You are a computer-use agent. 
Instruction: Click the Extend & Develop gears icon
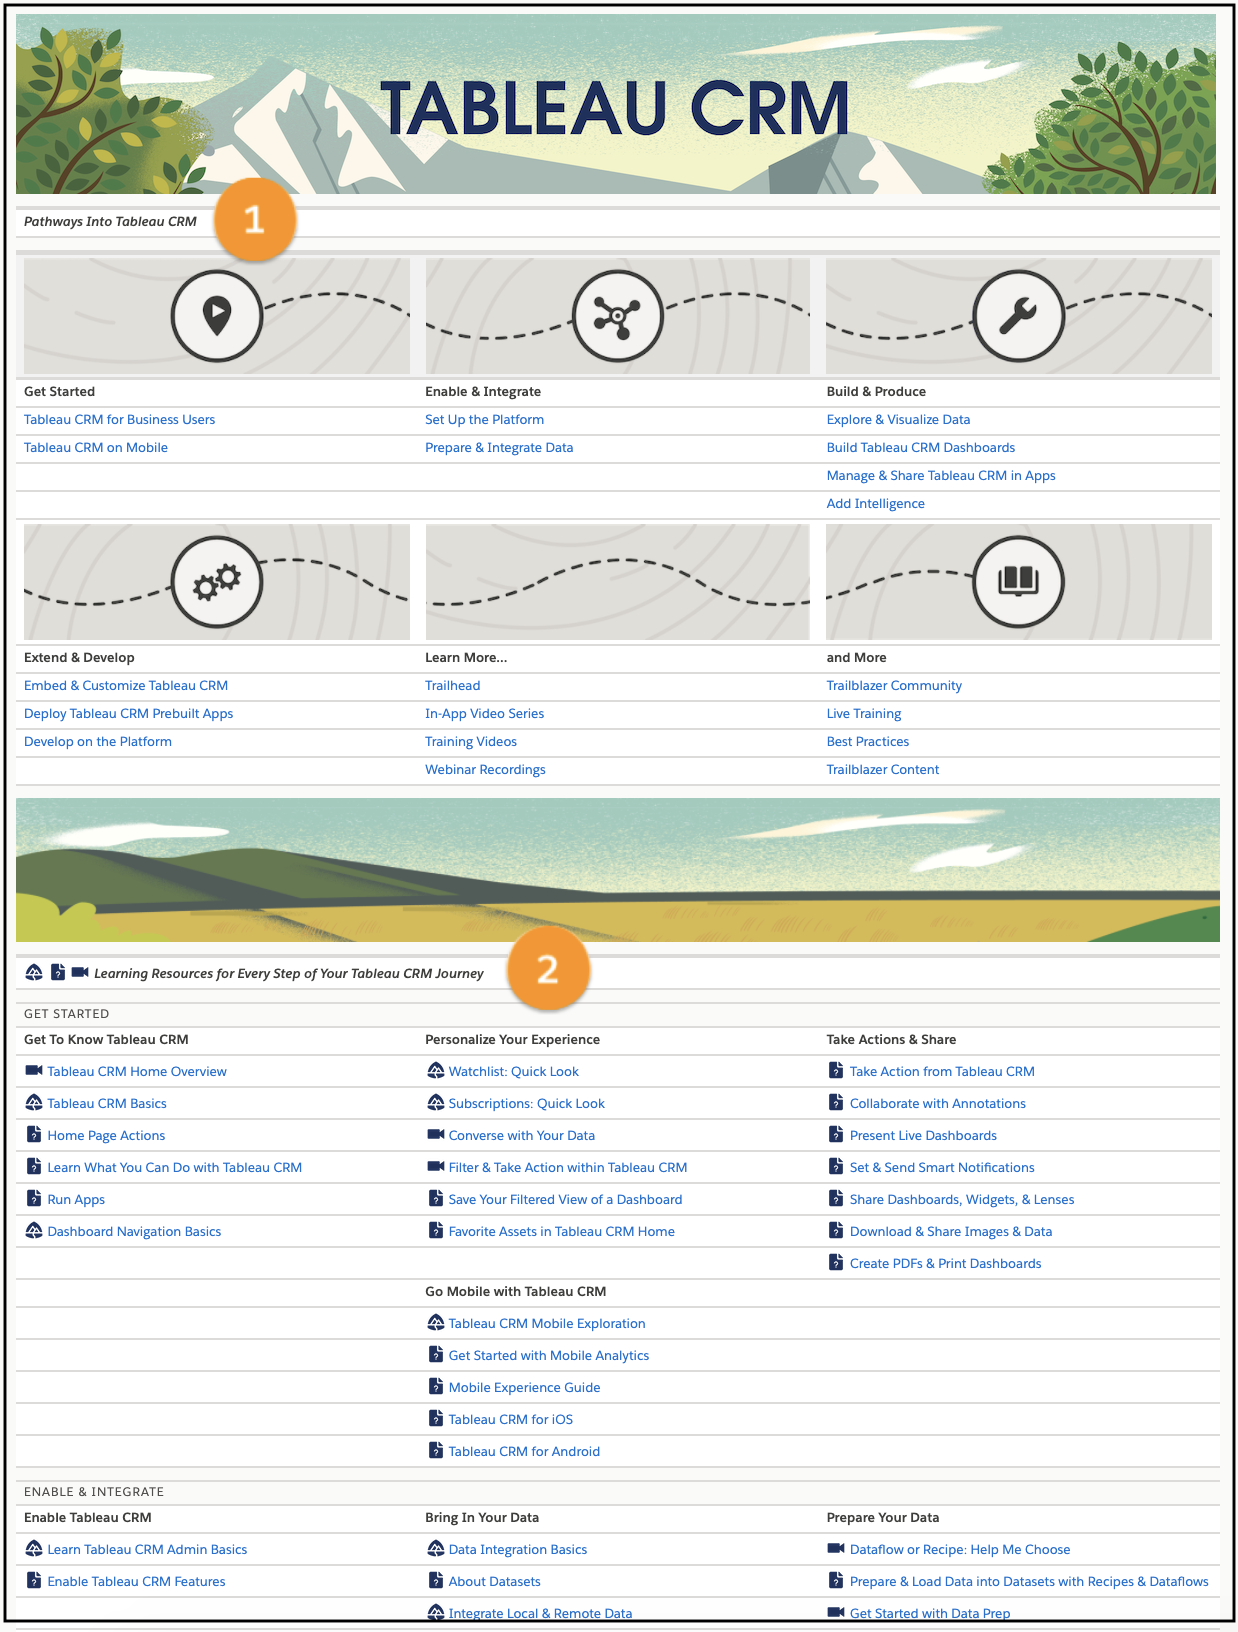click(x=217, y=582)
